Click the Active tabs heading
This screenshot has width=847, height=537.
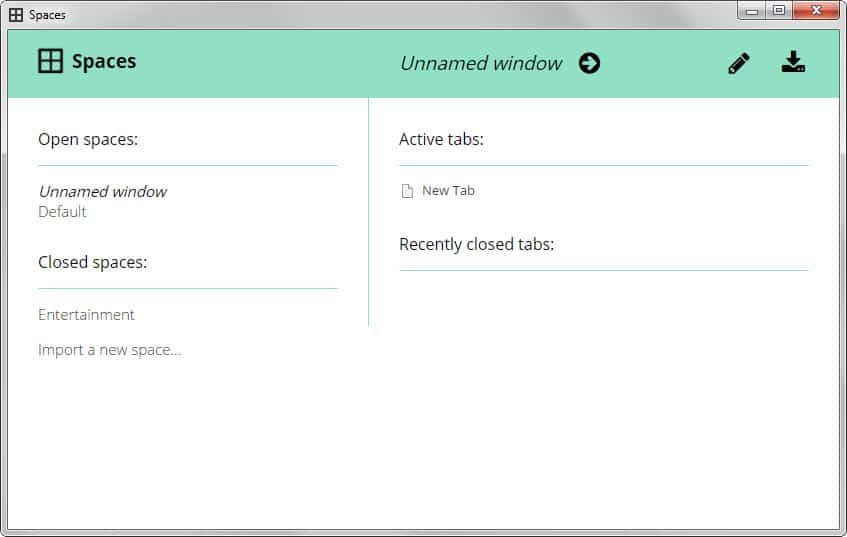[441, 139]
